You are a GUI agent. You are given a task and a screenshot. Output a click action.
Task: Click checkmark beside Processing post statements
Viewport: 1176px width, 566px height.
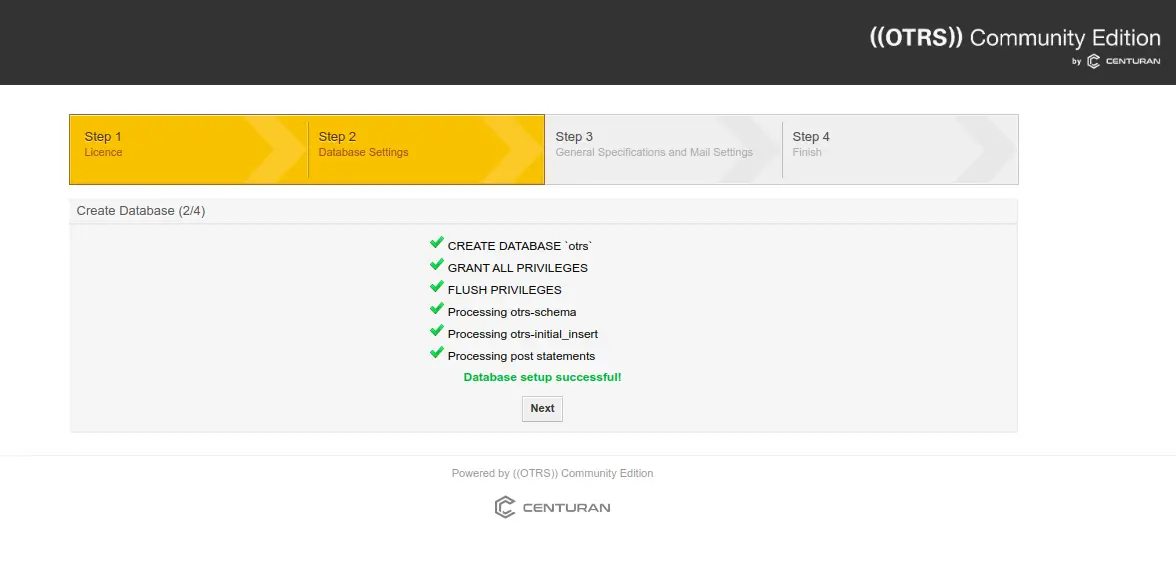(x=436, y=353)
